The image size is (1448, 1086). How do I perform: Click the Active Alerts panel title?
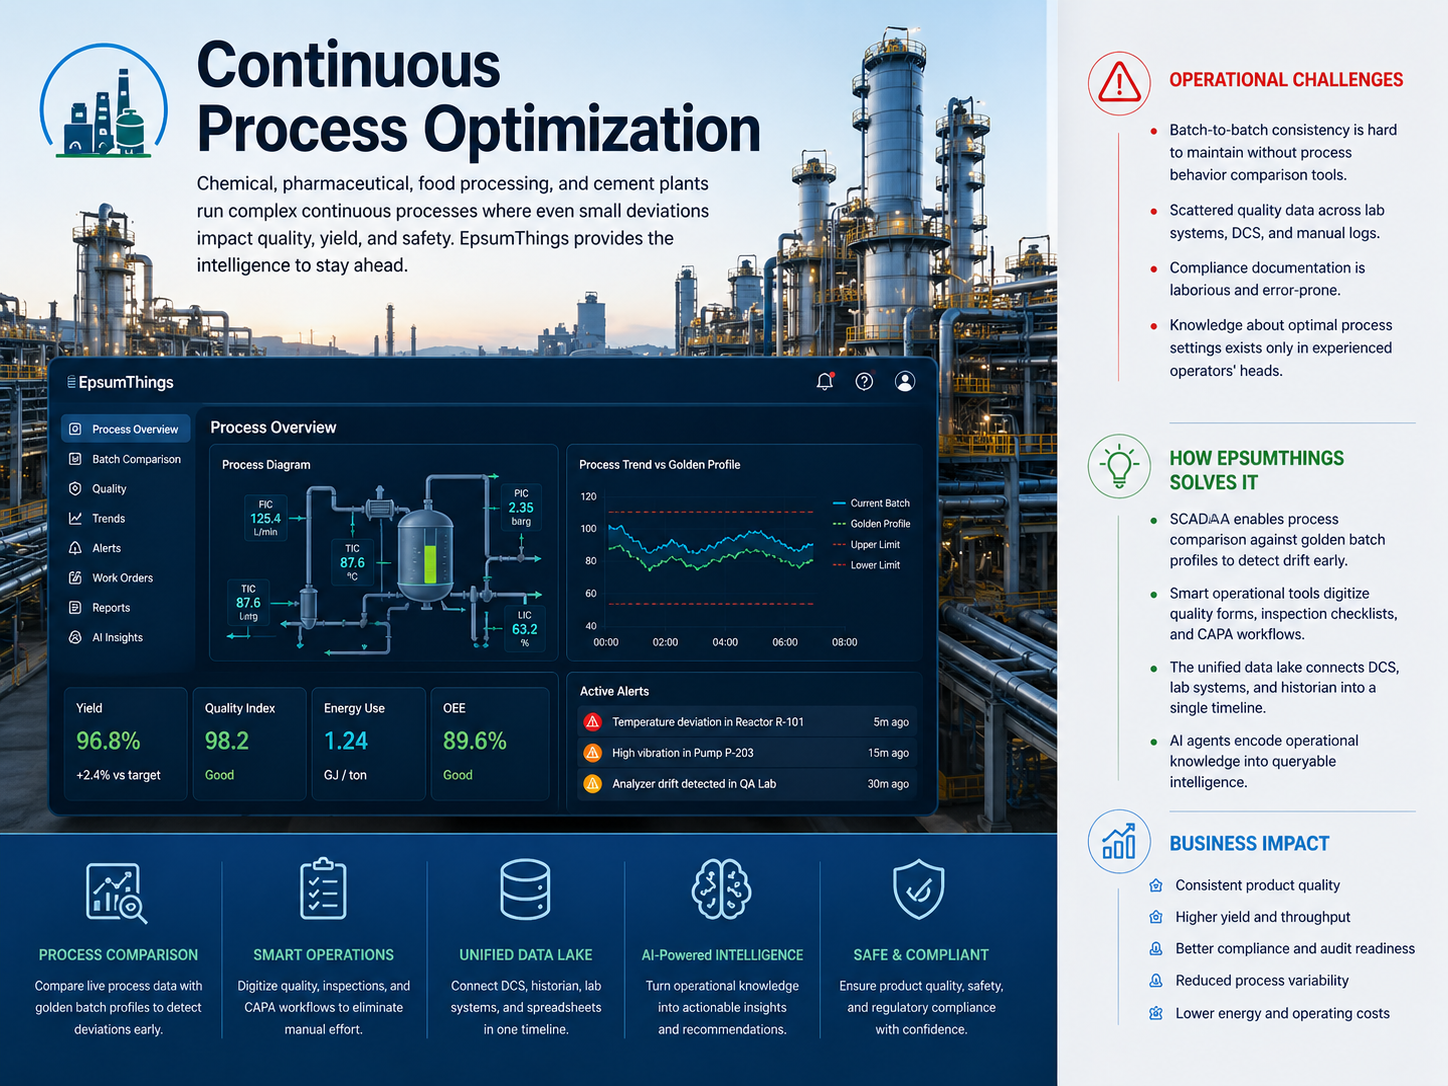pyautogui.click(x=614, y=692)
